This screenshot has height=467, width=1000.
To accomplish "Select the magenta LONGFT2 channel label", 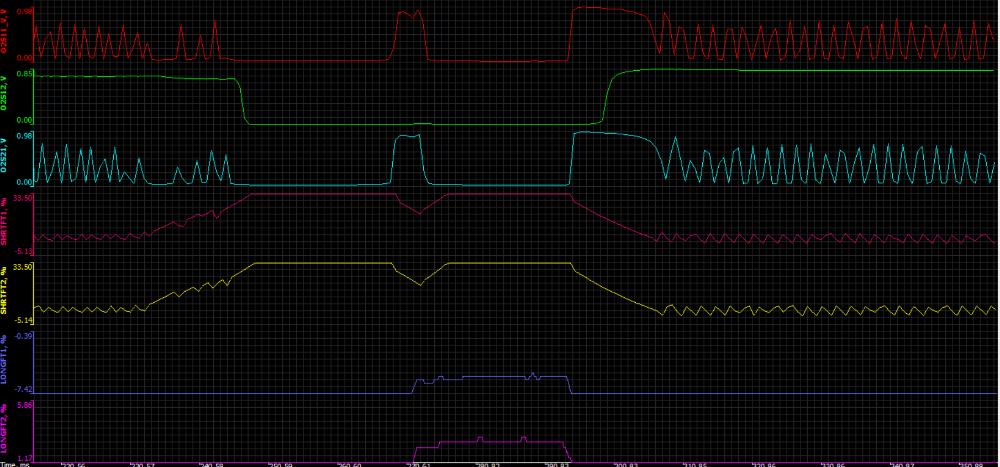I will tap(5, 429).
